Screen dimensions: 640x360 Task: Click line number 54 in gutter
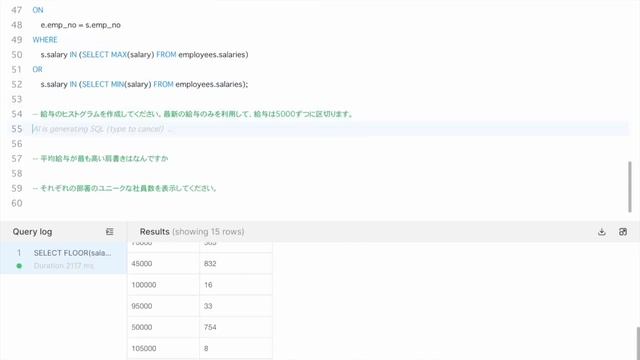click(17, 114)
